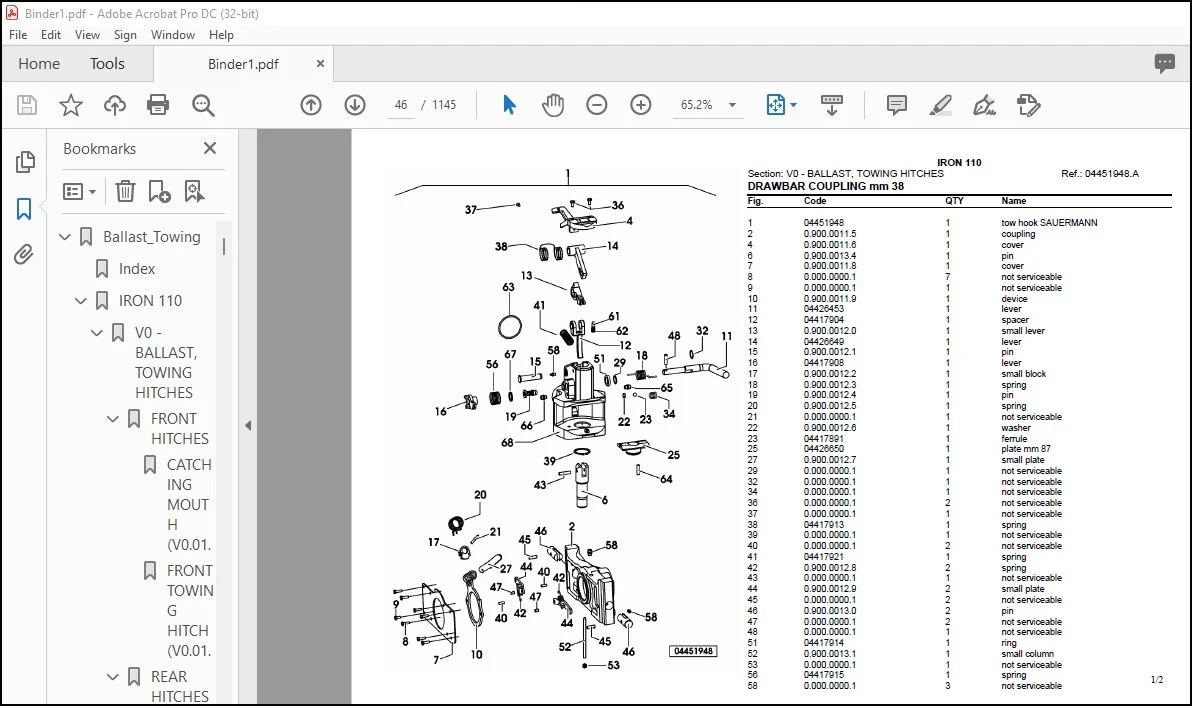Open the View menu

point(87,35)
